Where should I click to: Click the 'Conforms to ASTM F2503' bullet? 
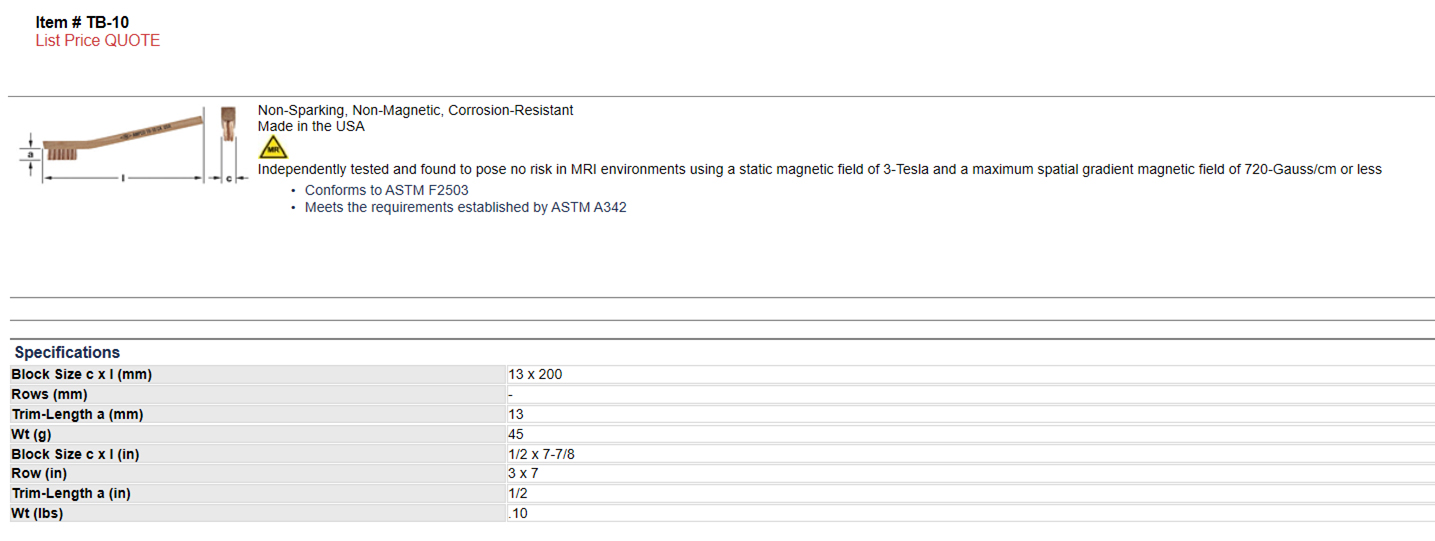386,190
